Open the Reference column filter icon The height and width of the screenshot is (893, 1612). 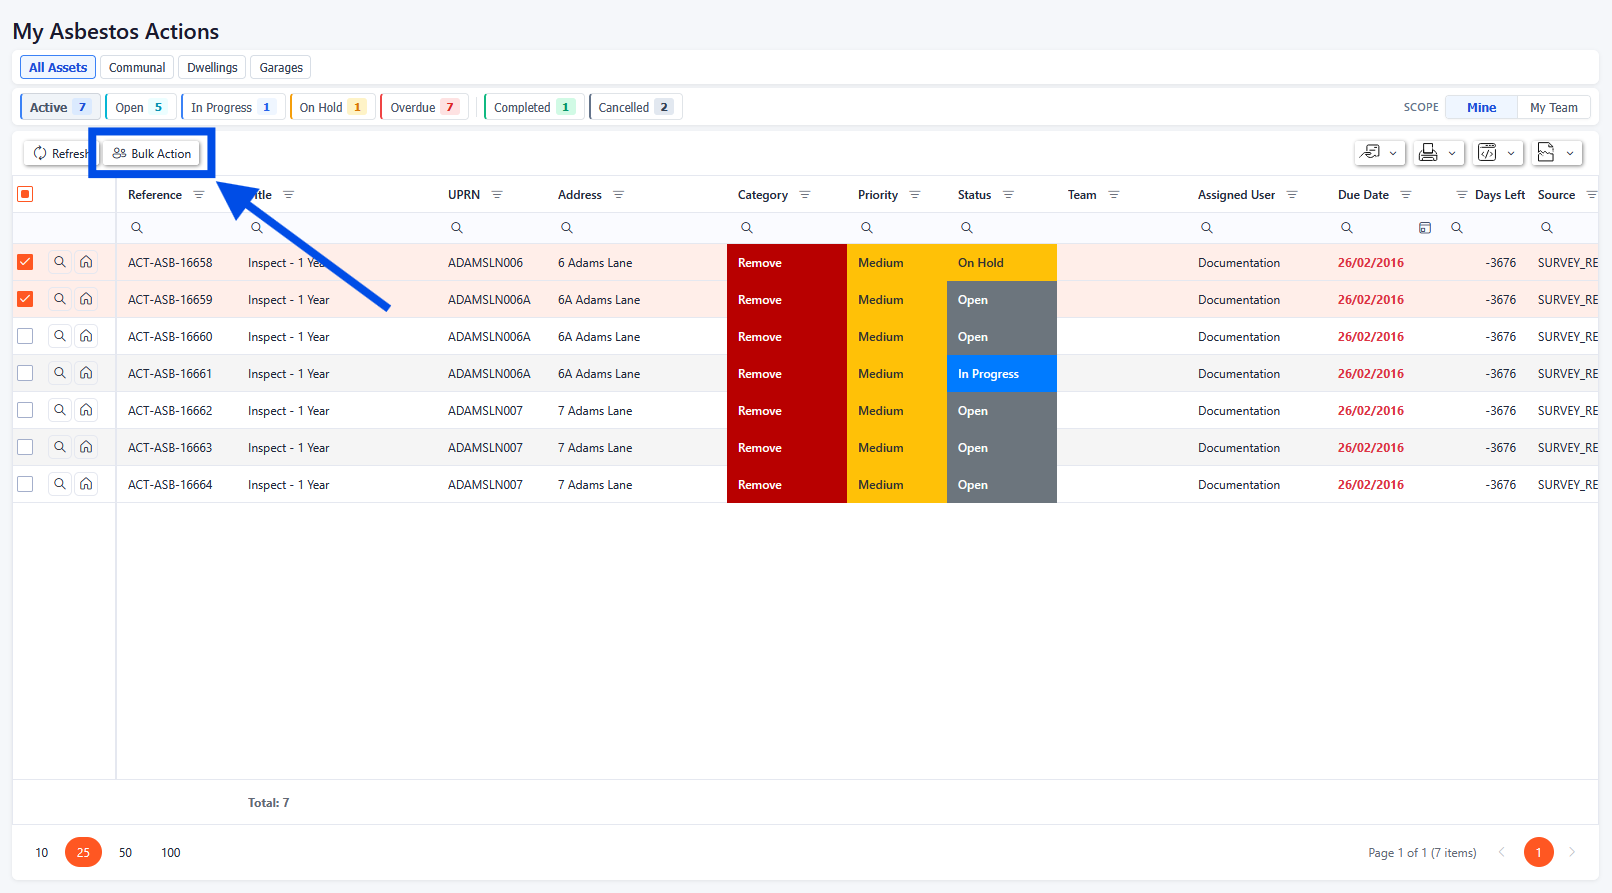click(199, 195)
